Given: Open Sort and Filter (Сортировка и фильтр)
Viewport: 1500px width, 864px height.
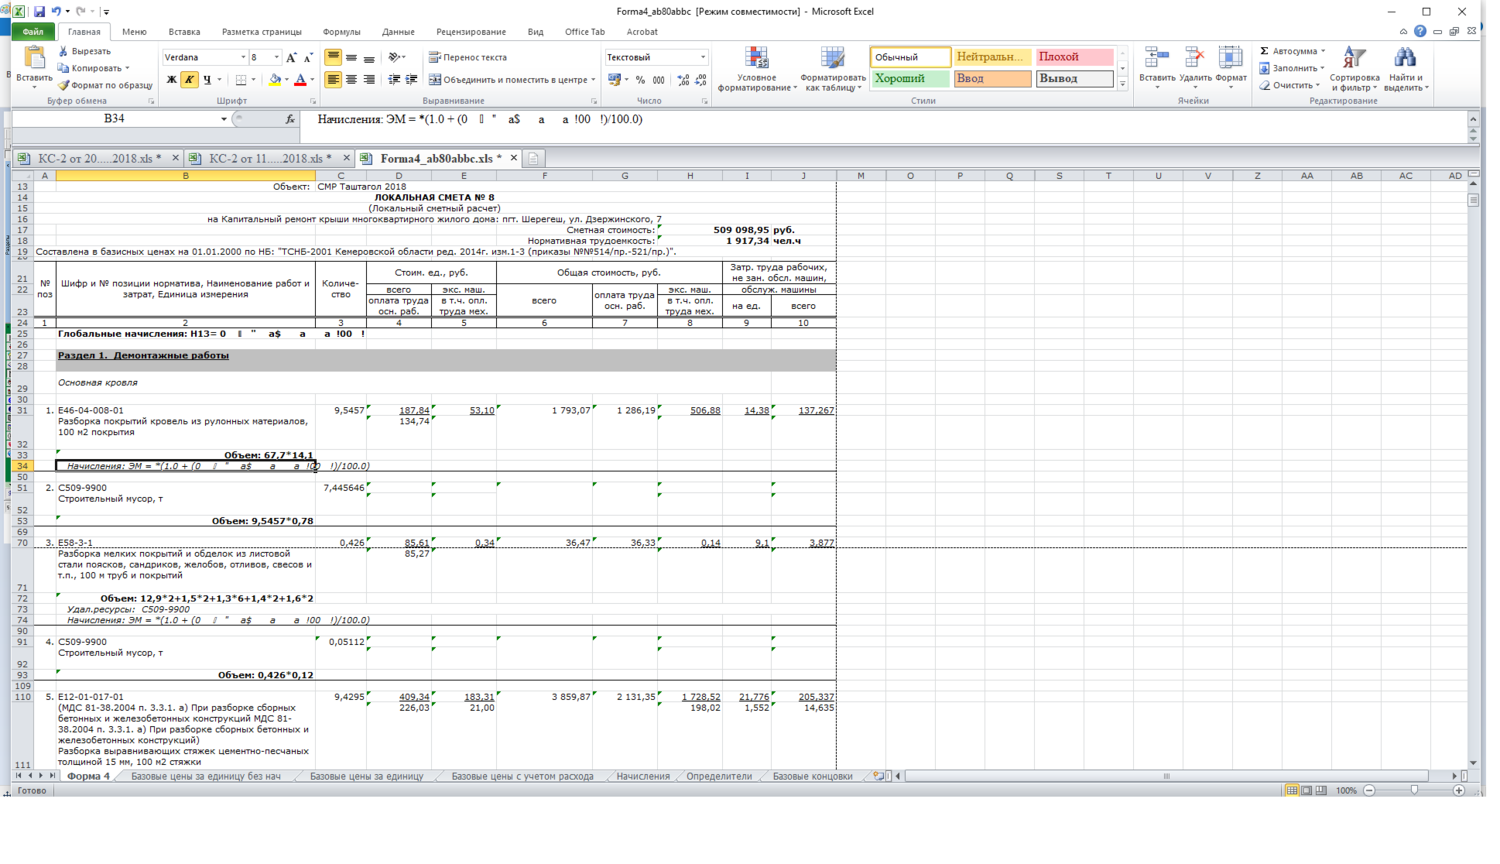Looking at the screenshot, I should coord(1354,69).
